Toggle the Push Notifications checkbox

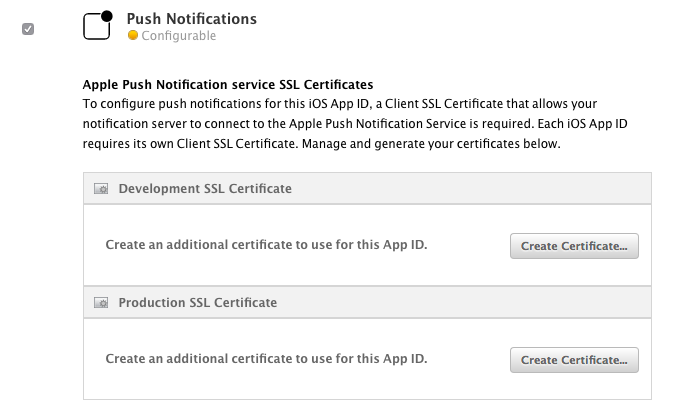click(x=28, y=28)
